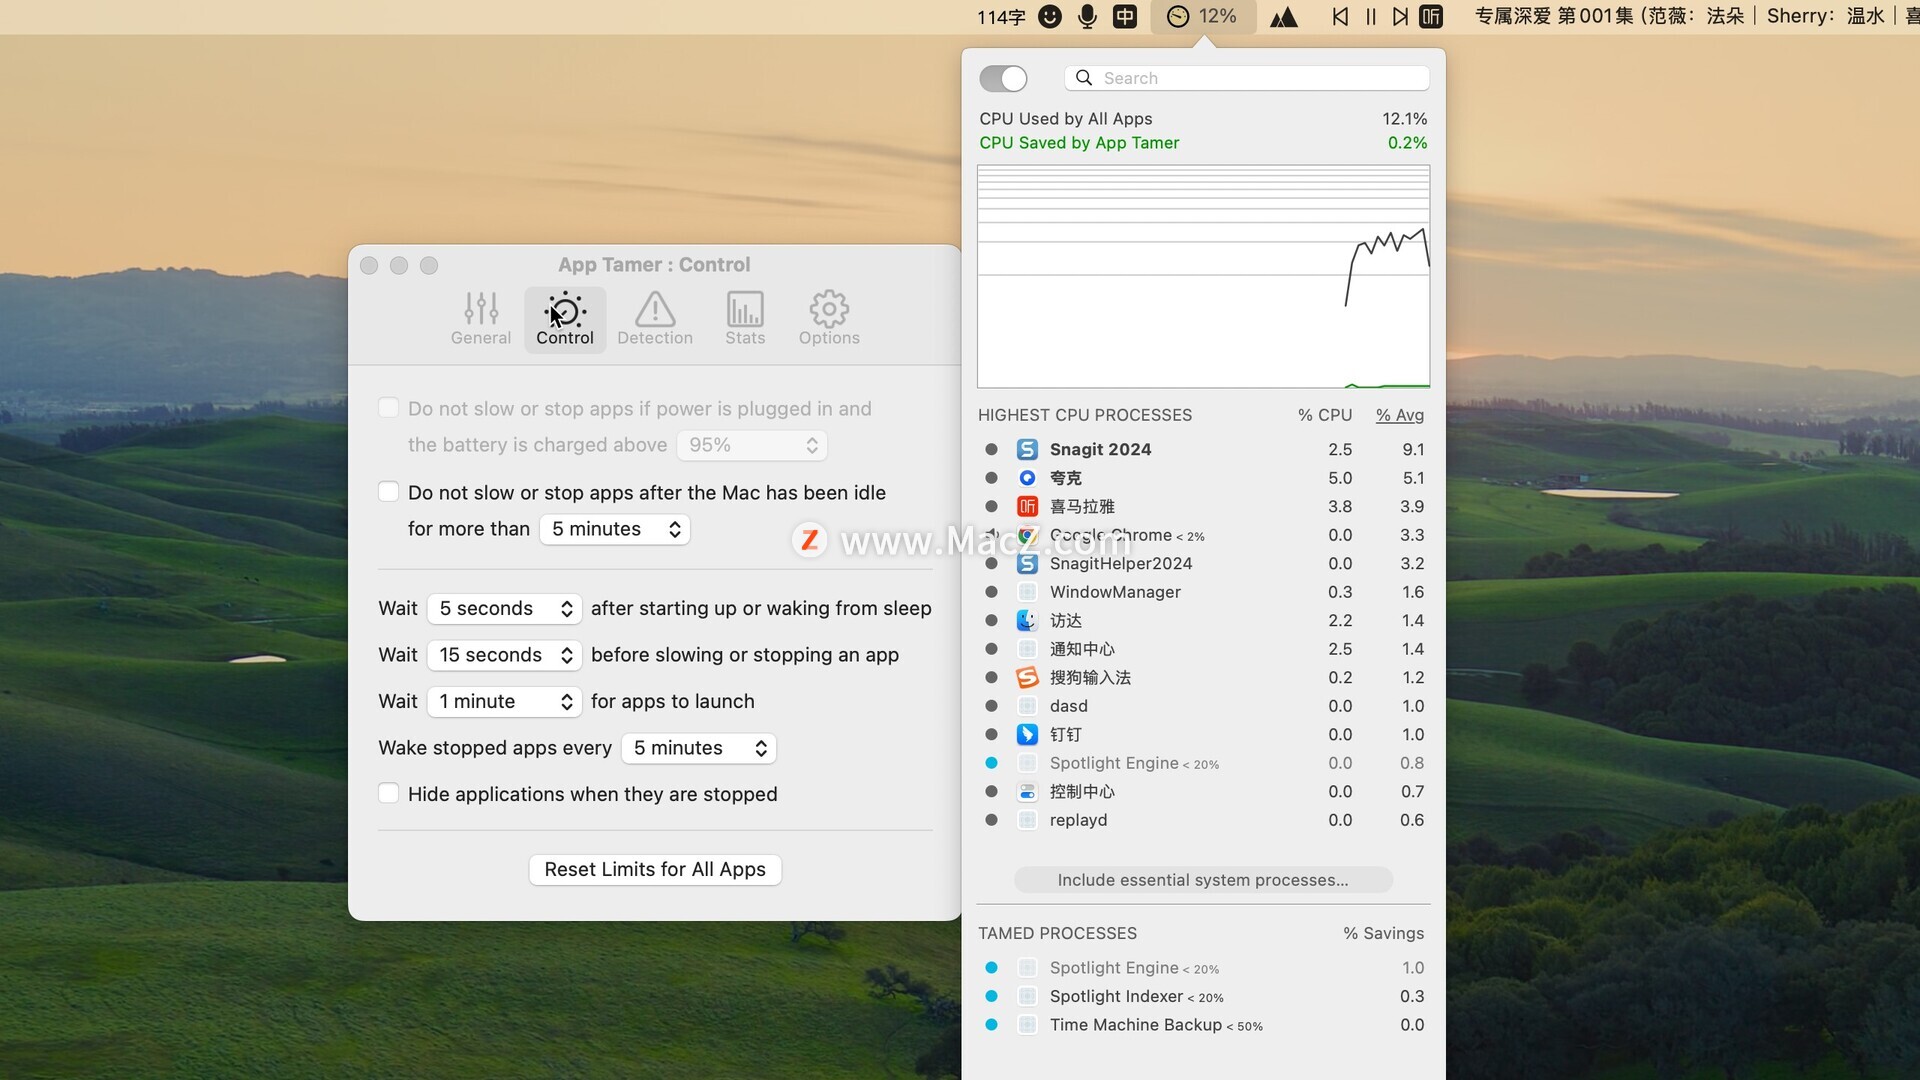
Task: Select the Google Chrome process row
Action: point(1203,536)
